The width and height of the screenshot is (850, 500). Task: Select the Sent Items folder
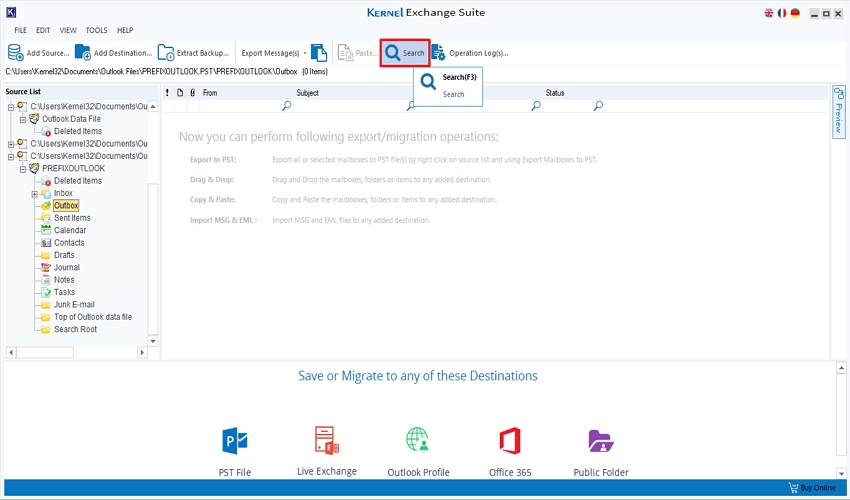(x=72, y=218)
